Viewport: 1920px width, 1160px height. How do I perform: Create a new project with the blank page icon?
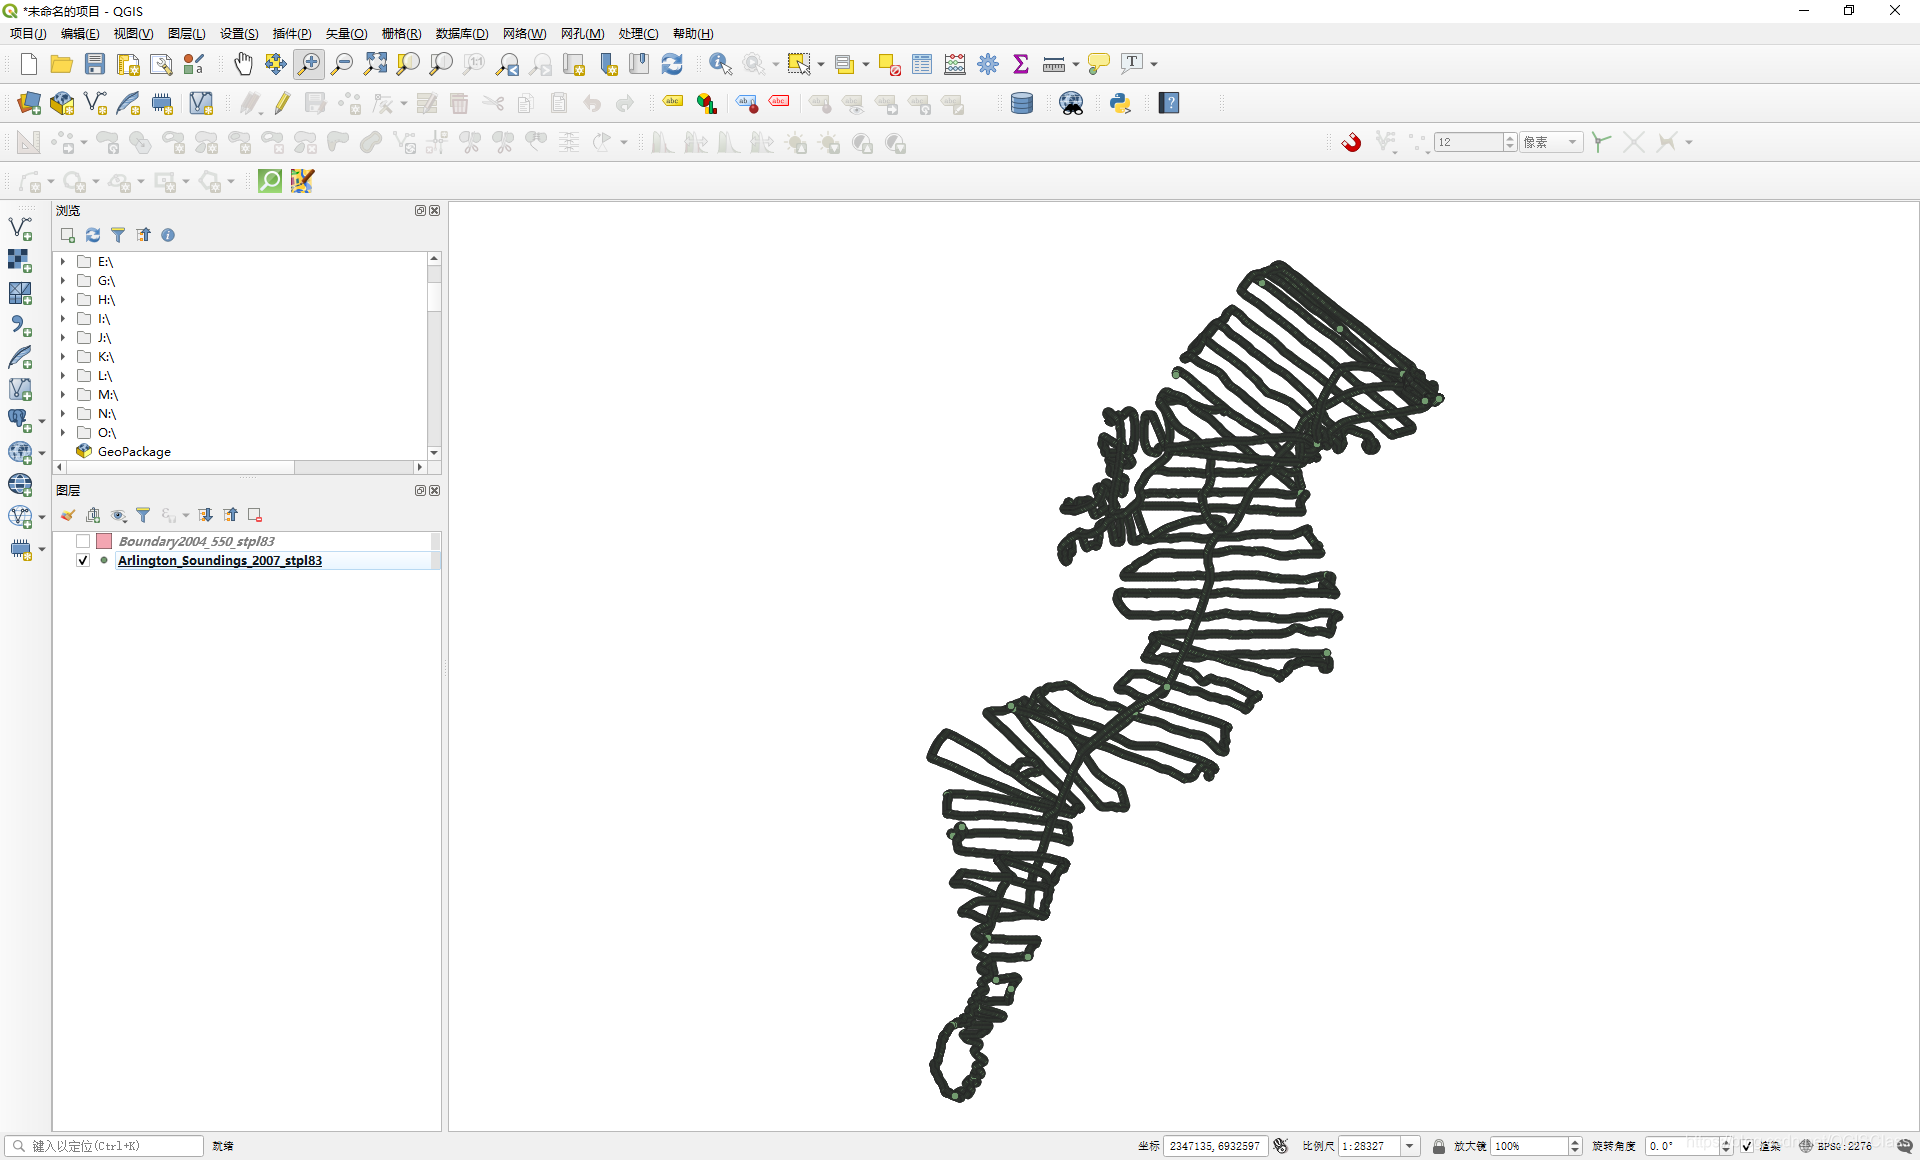[28, 64]
